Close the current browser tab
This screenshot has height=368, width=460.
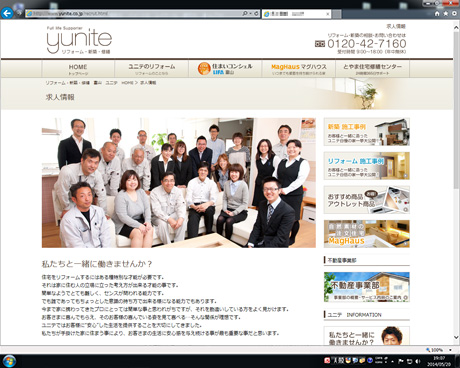click(328, 14)
